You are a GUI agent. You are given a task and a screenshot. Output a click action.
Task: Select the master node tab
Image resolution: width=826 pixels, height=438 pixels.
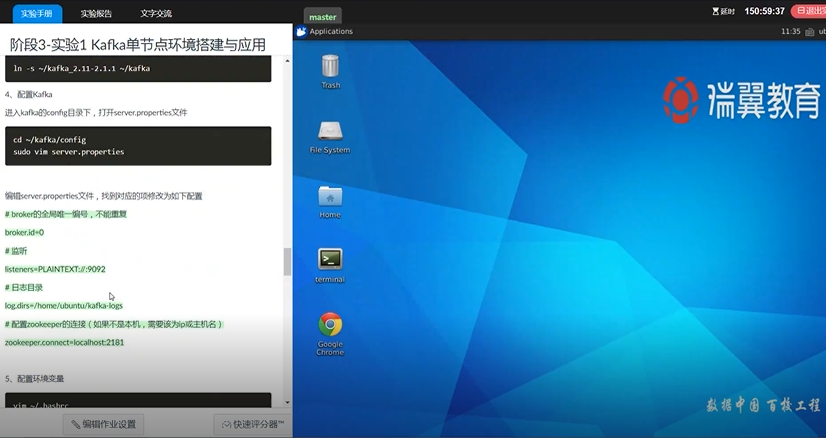tap(323, 17)
